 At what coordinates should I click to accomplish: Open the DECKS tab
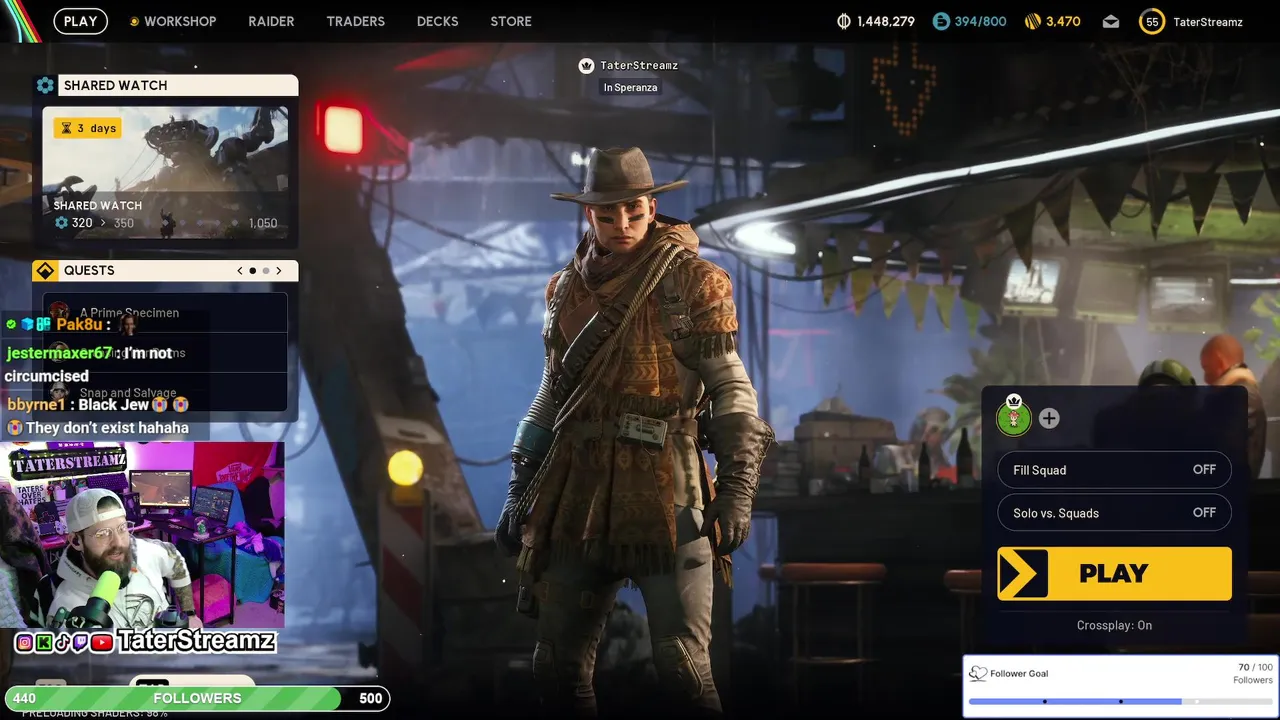pos(437,21)
